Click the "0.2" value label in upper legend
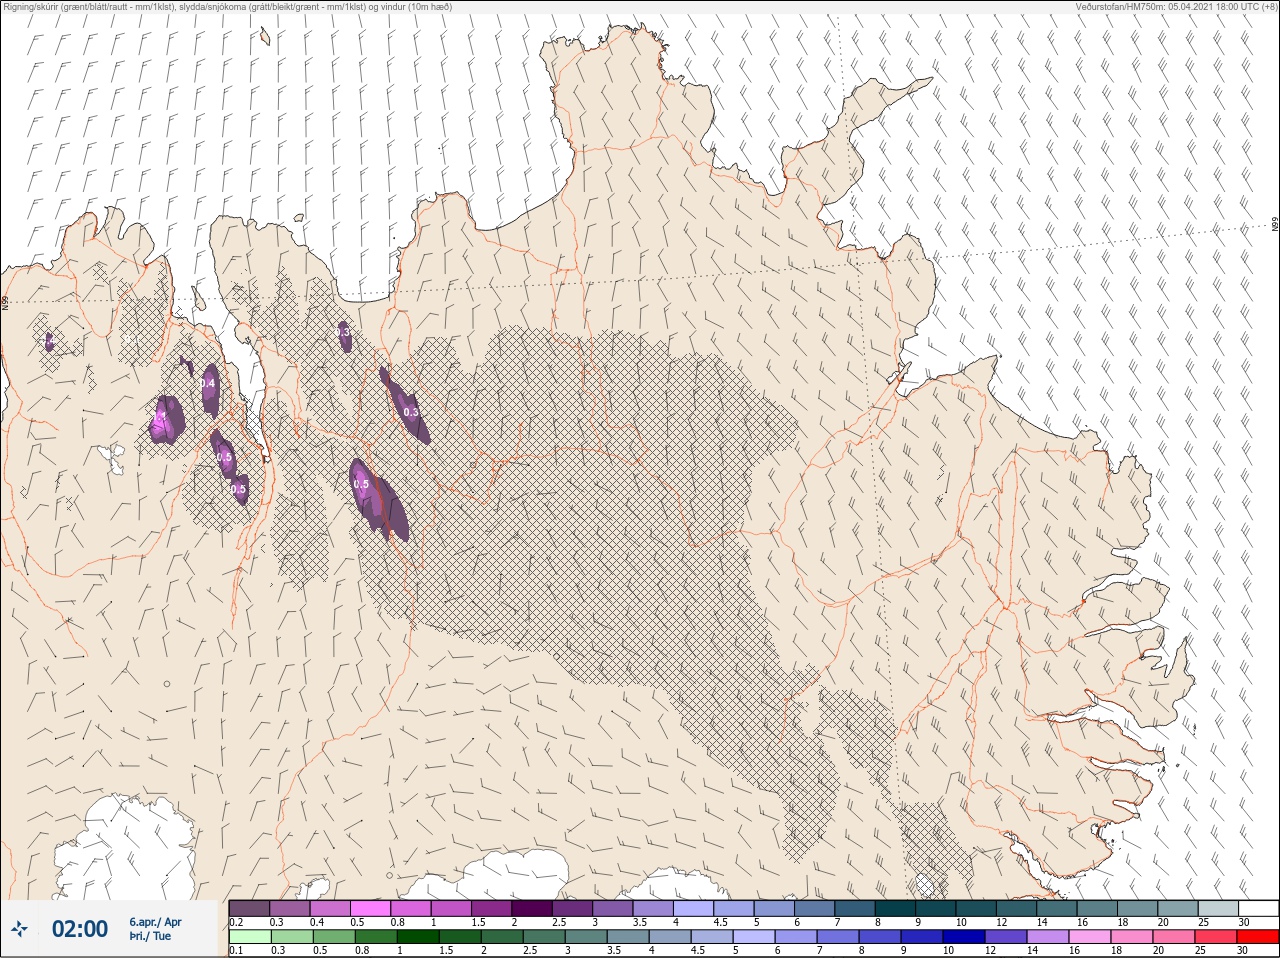The width and height of the screenshot is (1280, 958). (236, 922)
